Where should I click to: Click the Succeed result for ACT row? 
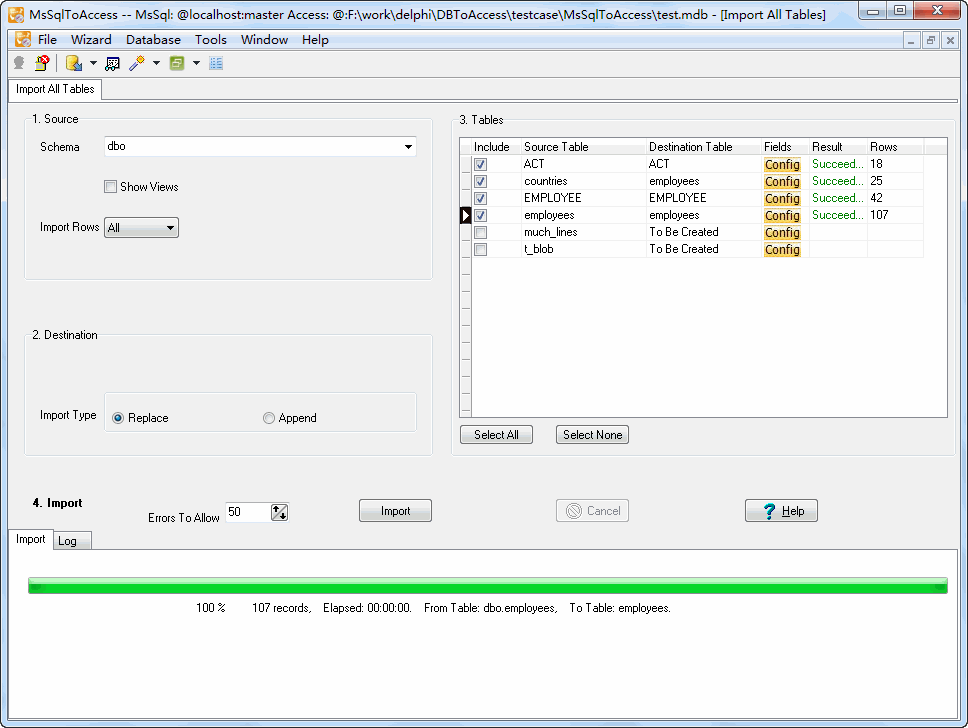pos(838,164)
